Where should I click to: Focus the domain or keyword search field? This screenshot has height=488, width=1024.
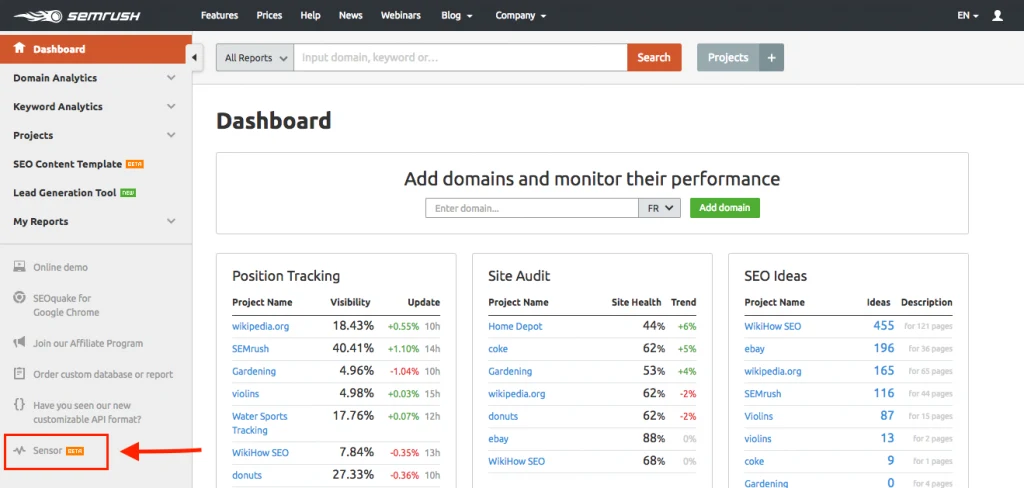pyautogui.click(x=460, y=57)
